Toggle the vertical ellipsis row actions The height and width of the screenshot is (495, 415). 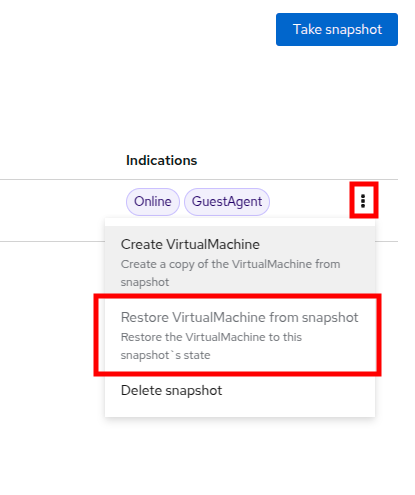point(363,201)
